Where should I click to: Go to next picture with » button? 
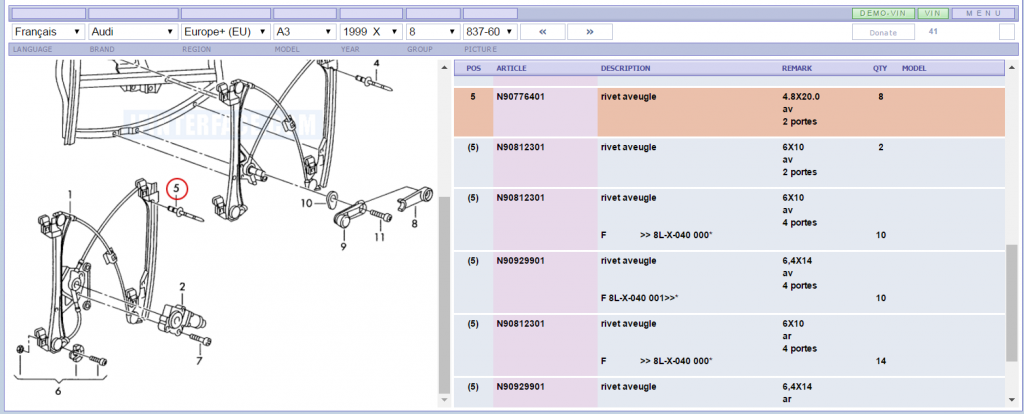click(x=590, y=31)
